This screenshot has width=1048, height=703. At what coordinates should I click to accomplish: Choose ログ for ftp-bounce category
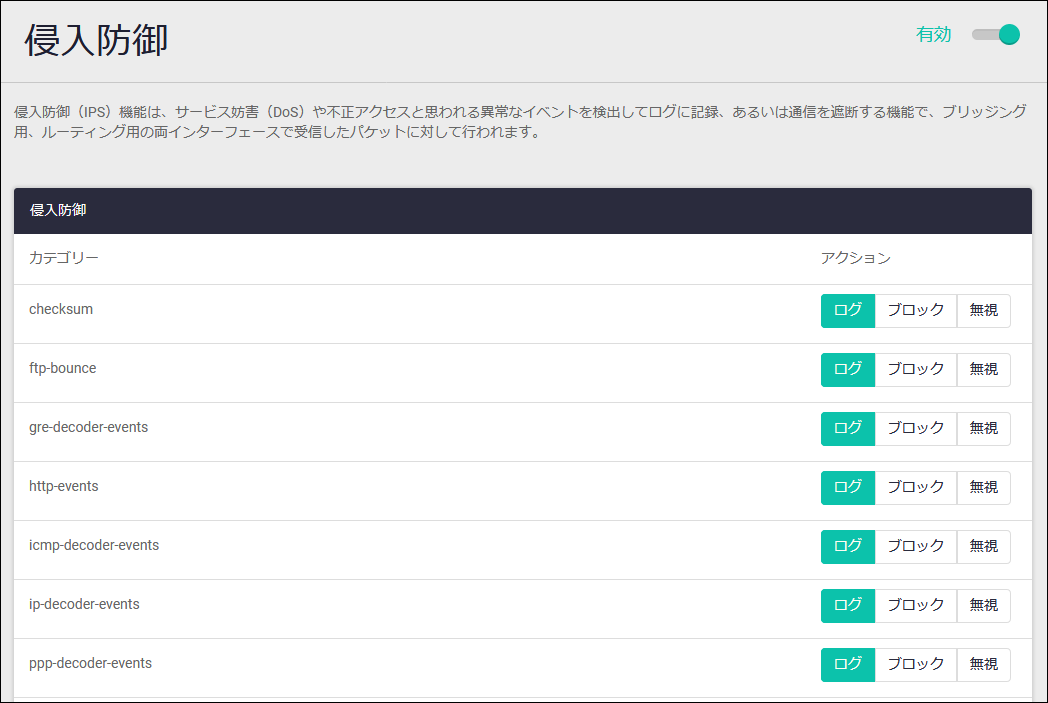[847, 369]
